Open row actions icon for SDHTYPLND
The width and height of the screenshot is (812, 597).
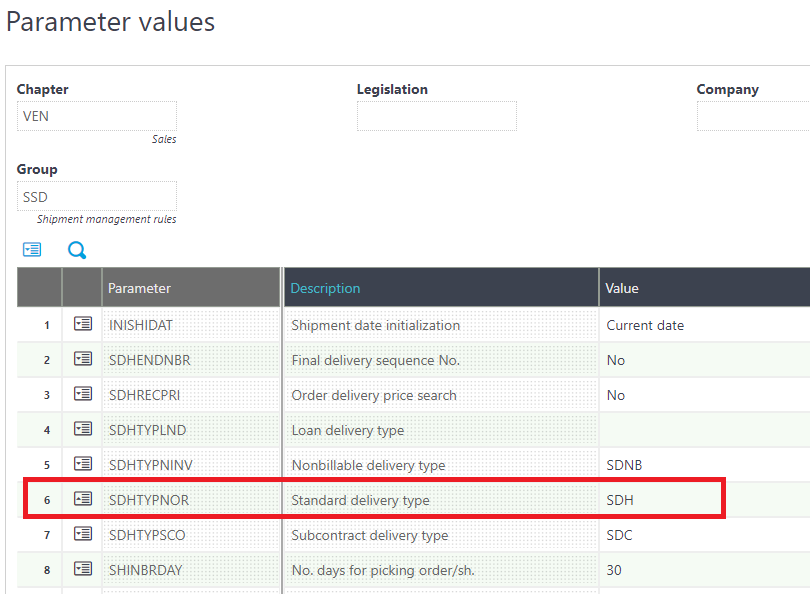click(x=83, y=430)
